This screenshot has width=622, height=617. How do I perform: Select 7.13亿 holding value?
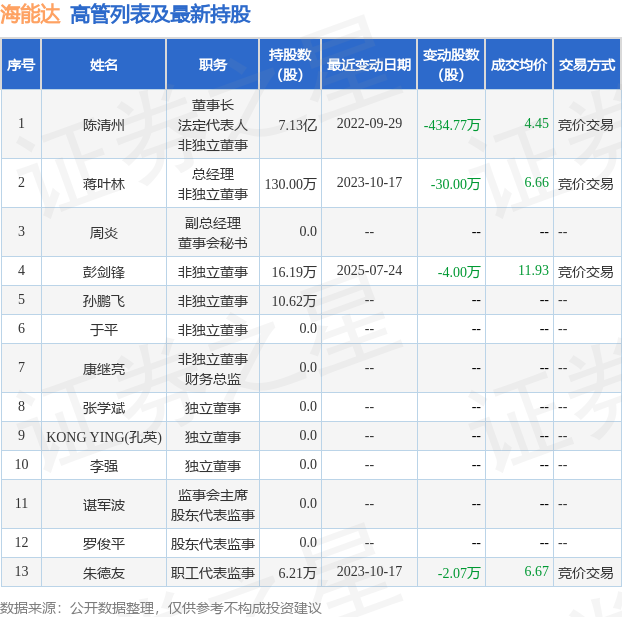[x=298, y=125]
